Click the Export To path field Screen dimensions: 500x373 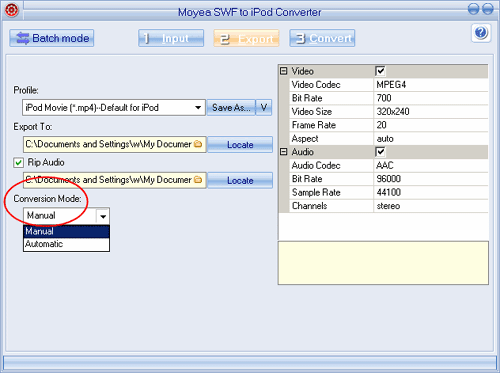coord(114,144)
